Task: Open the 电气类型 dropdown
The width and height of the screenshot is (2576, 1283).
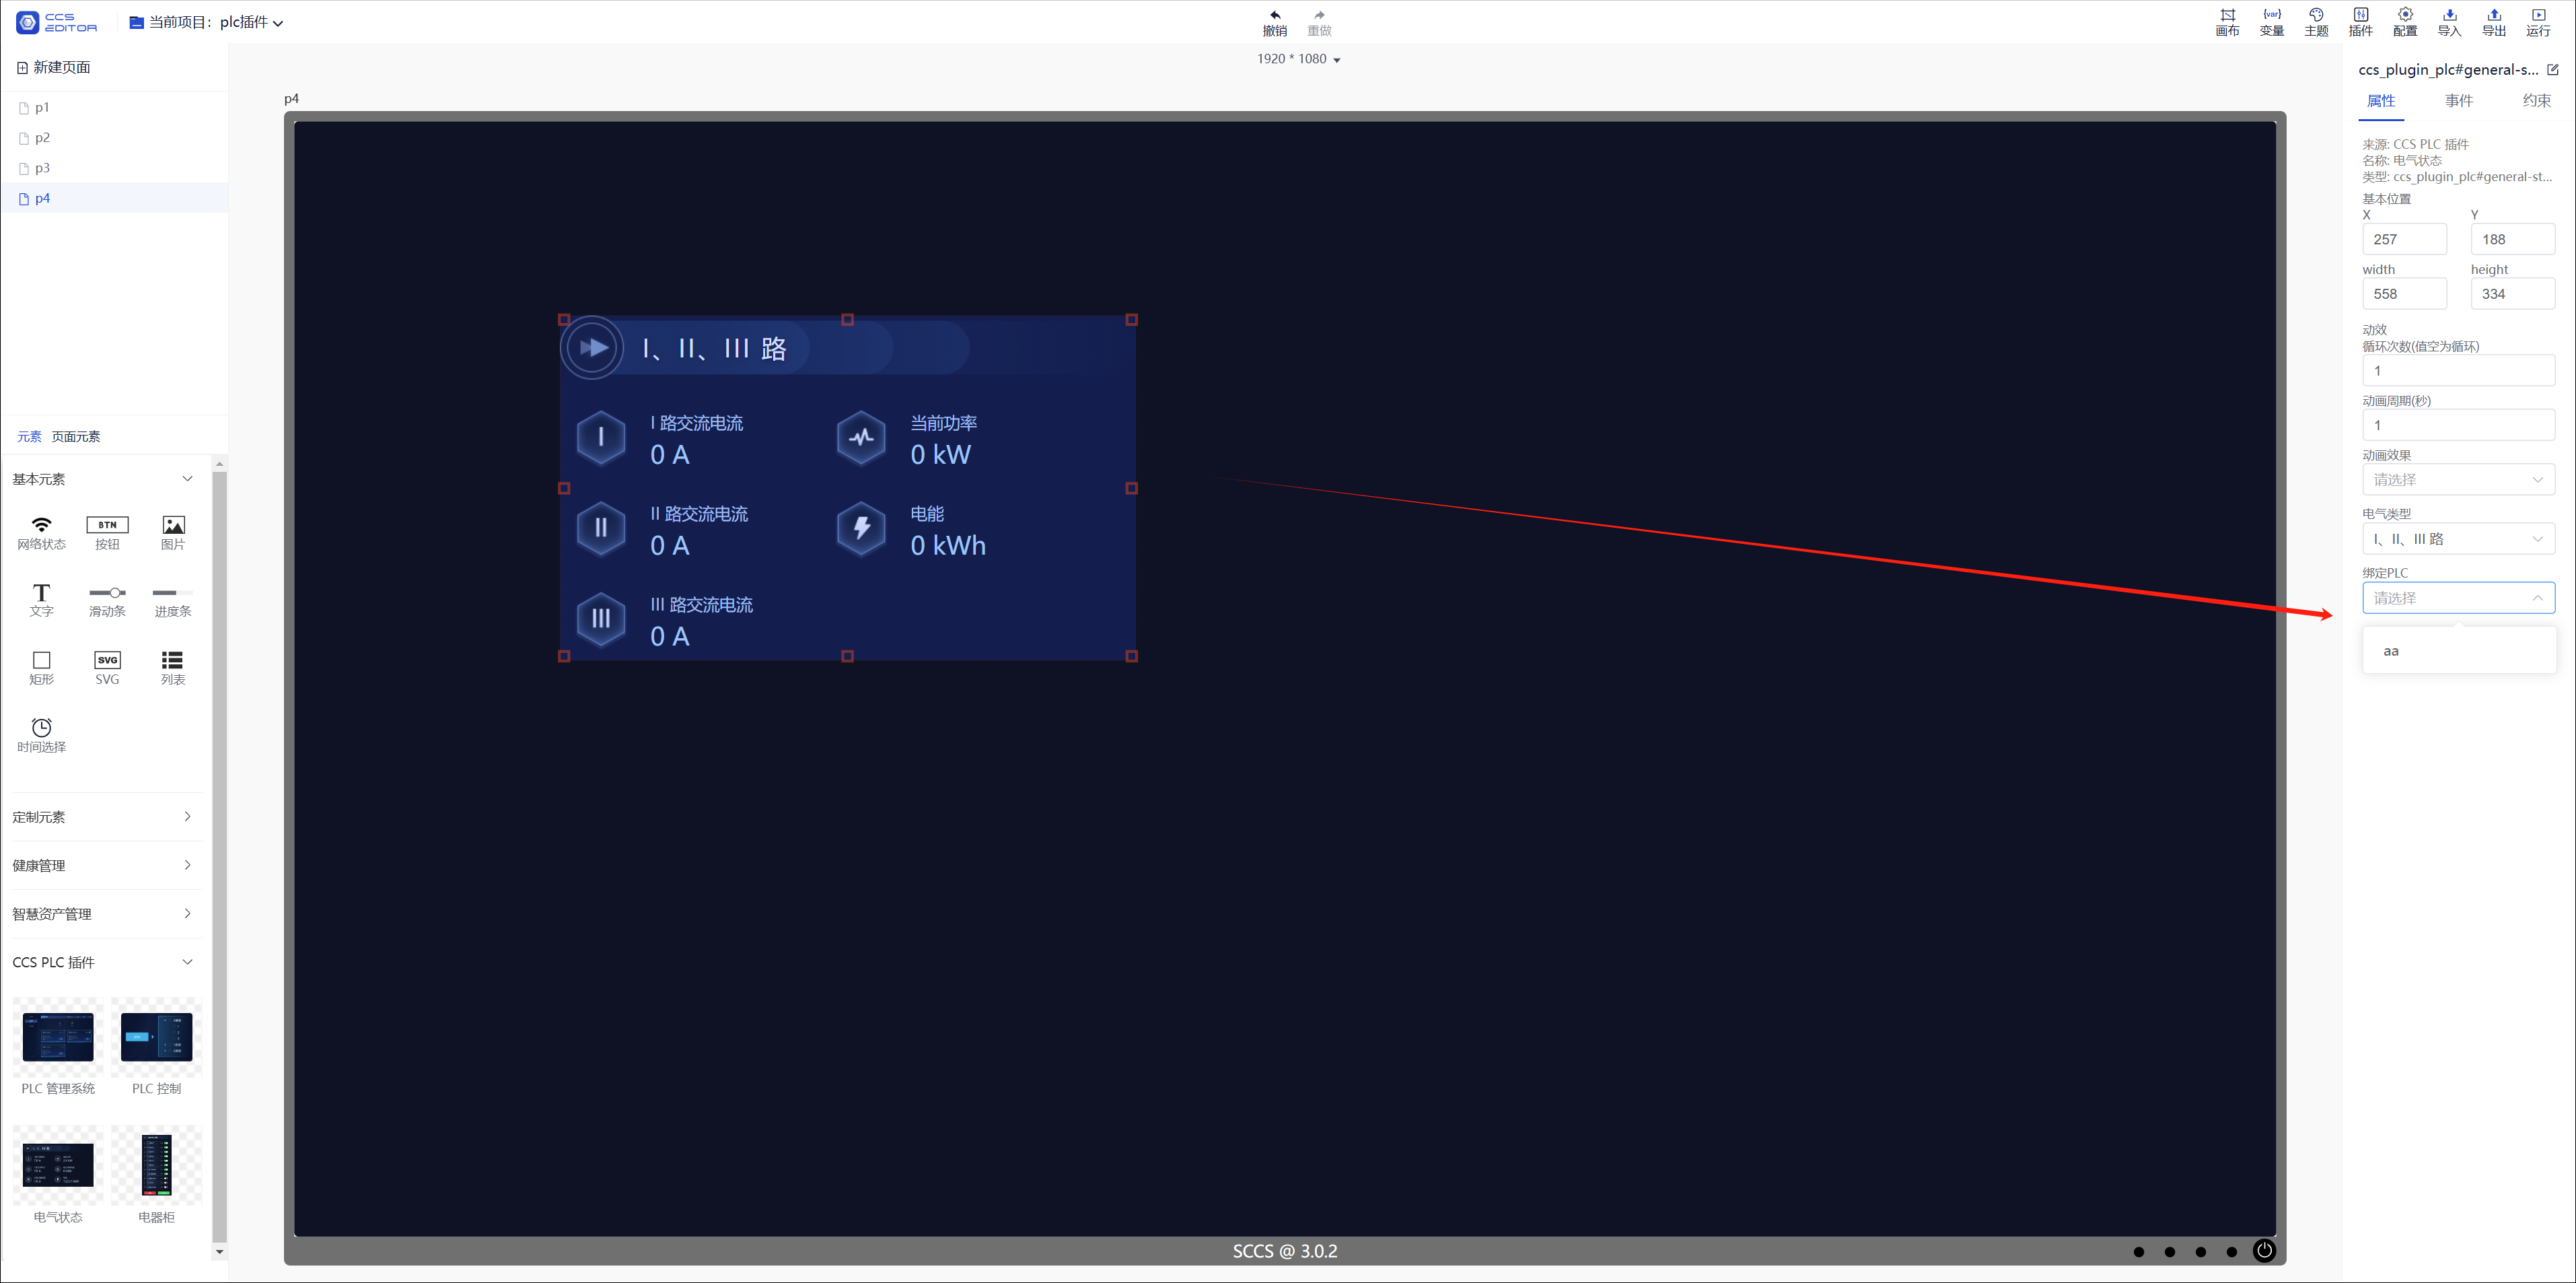Action: point(2458,539)
